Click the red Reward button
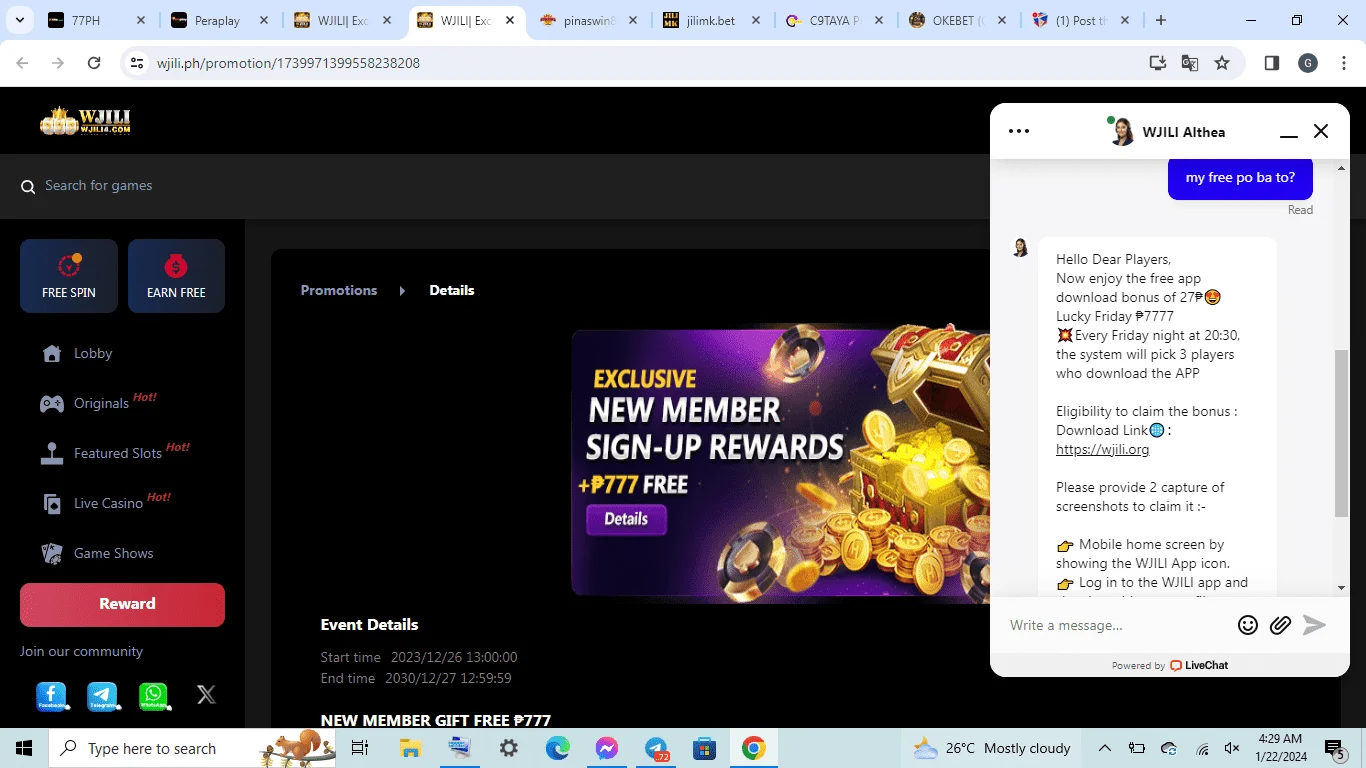This screenshot has width=1366, height=768. pos(122,604)
